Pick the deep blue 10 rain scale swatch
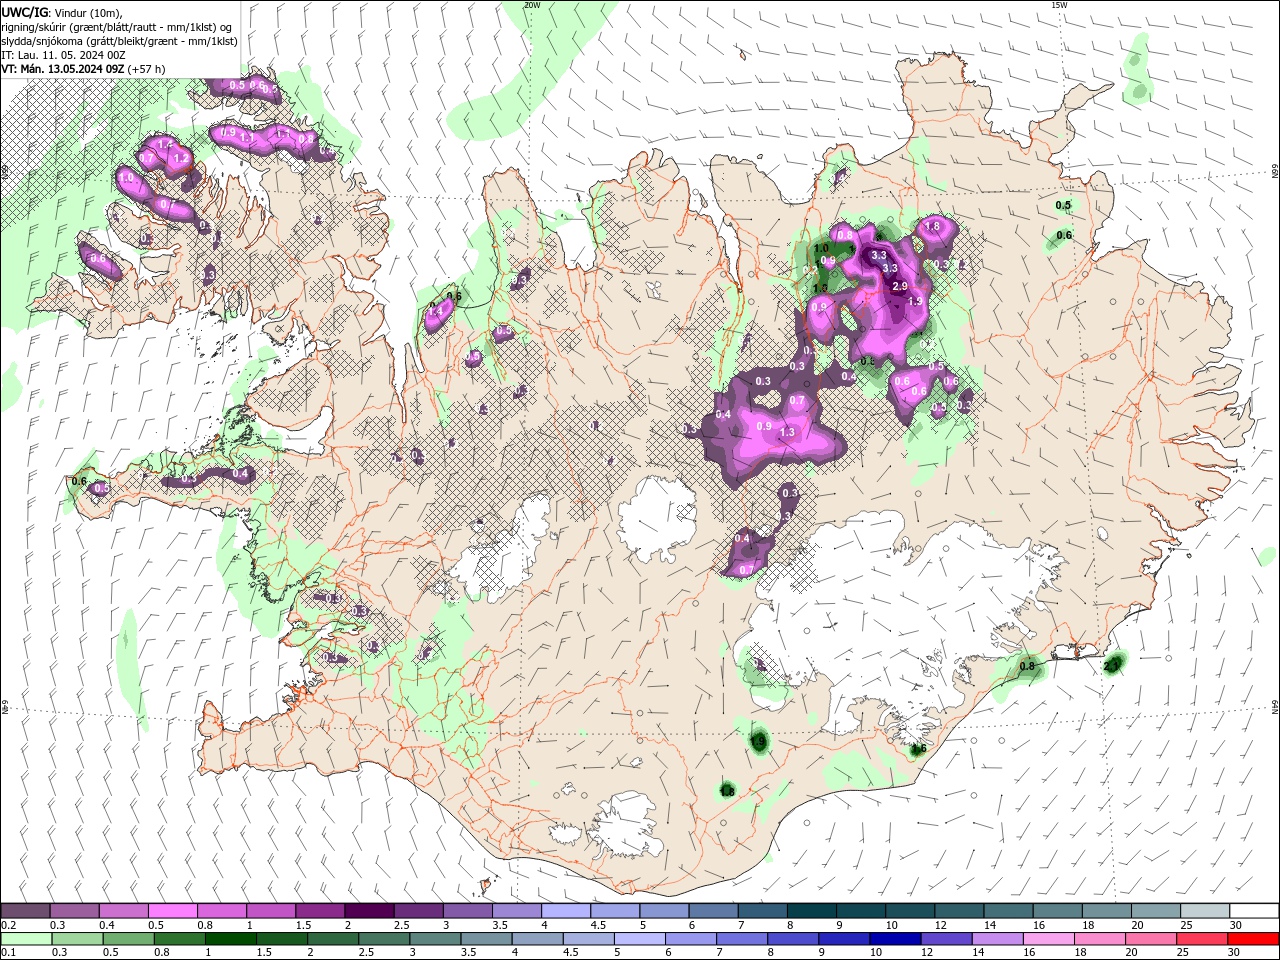Viewport: 1280px width, 960px height. [893, 939]
